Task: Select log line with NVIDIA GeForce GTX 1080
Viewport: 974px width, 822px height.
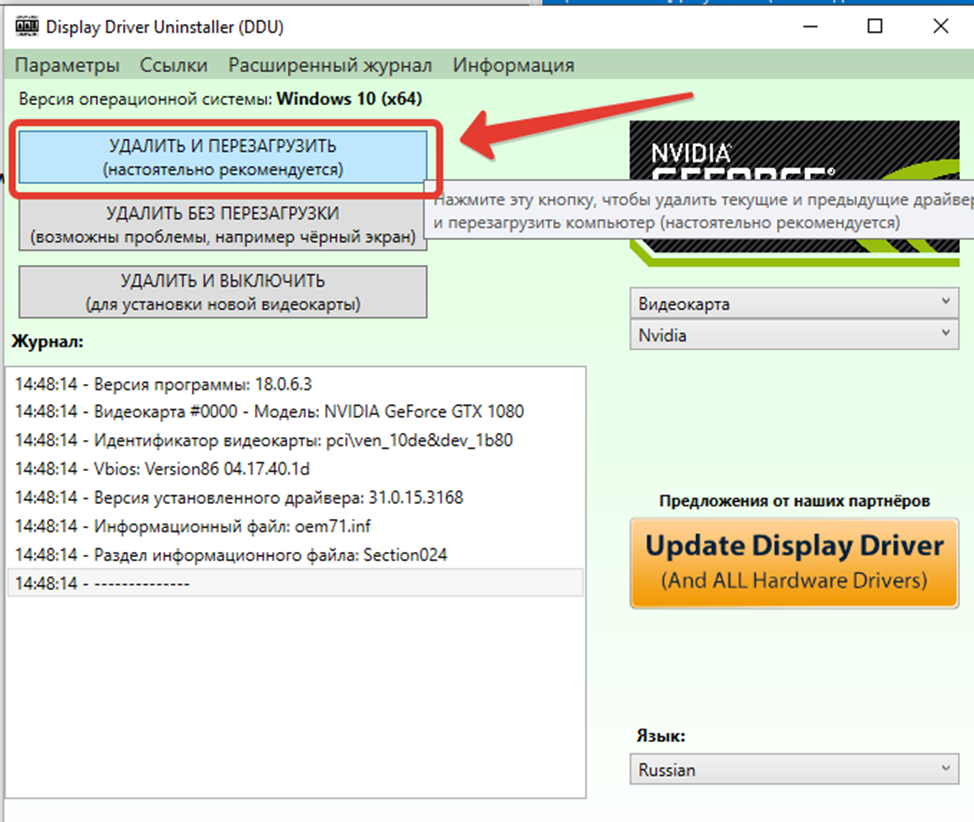Action: [x=296, y=411]
